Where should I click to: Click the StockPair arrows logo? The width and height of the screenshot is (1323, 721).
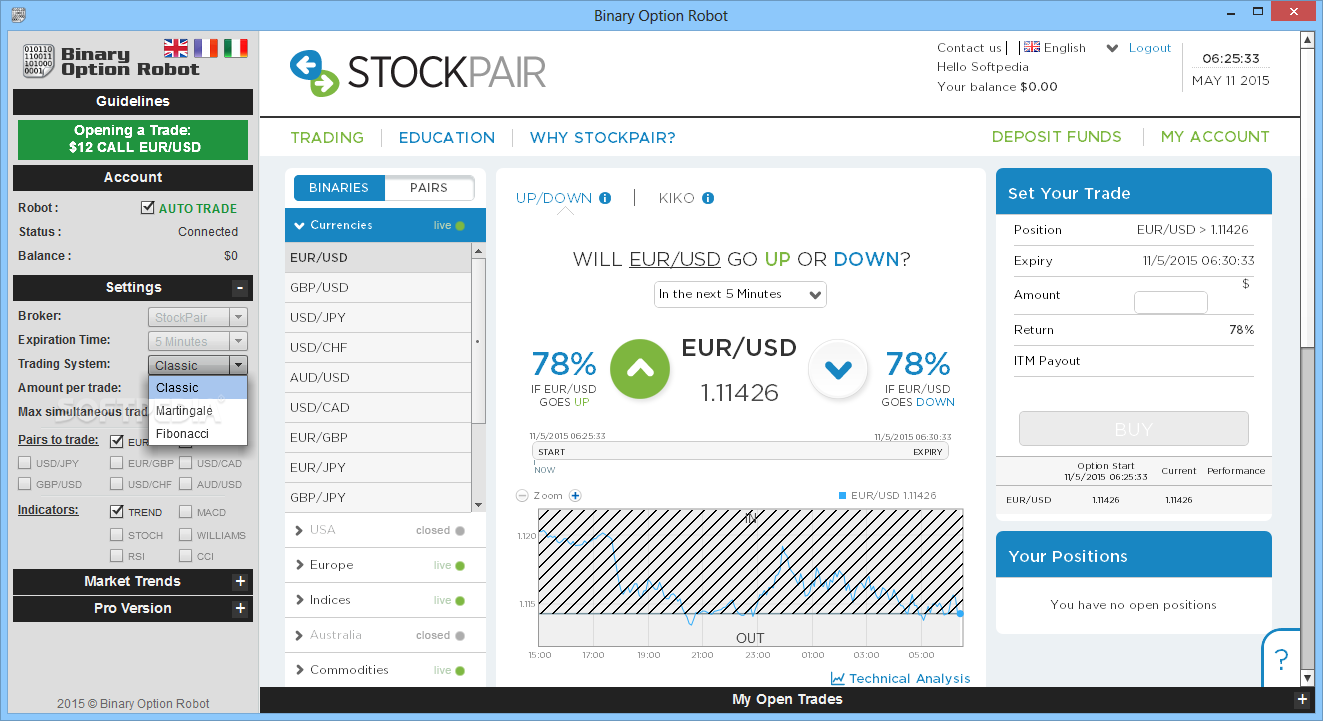[x=314, y=73]
